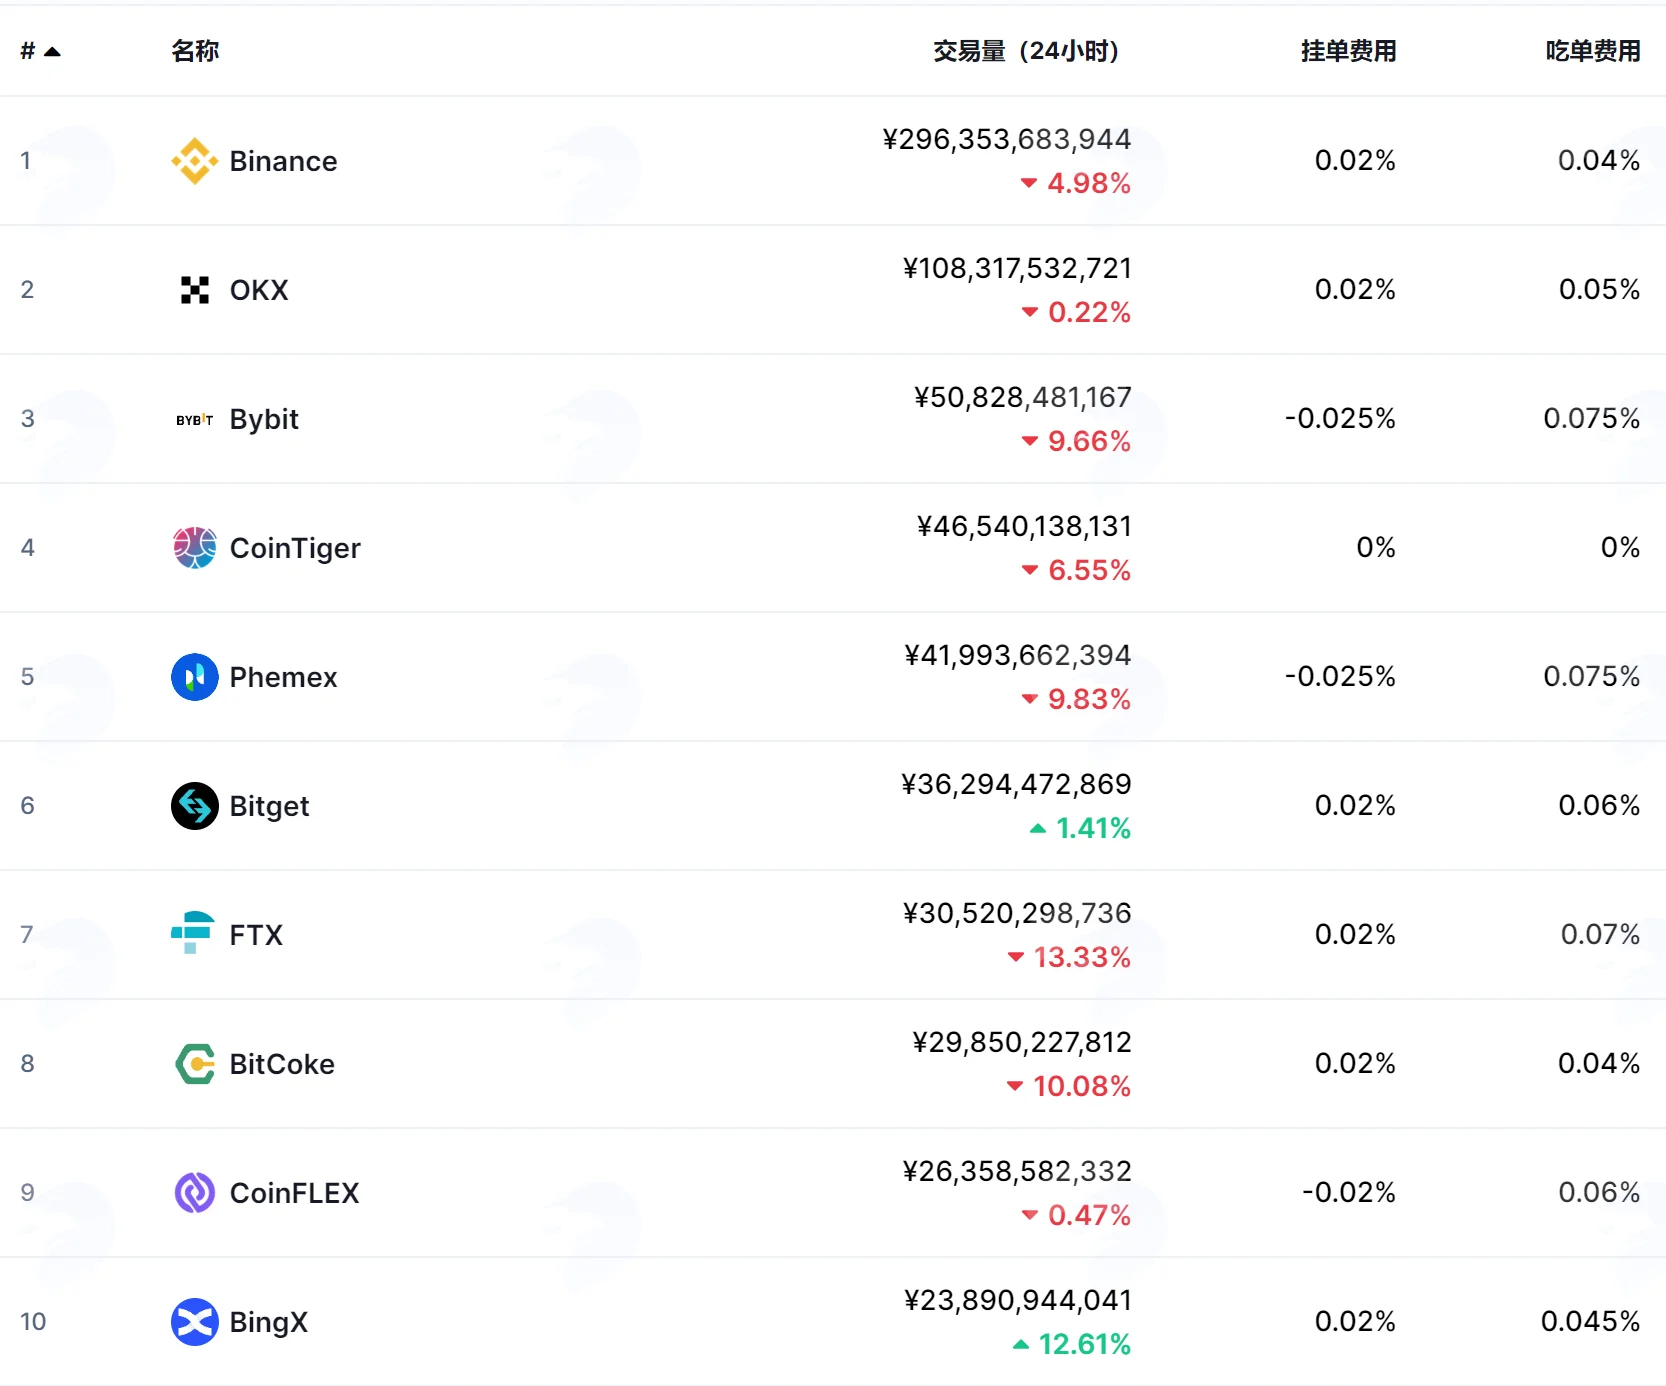Click the BingX logo icon
1666x1386 pixels.
195,1322
